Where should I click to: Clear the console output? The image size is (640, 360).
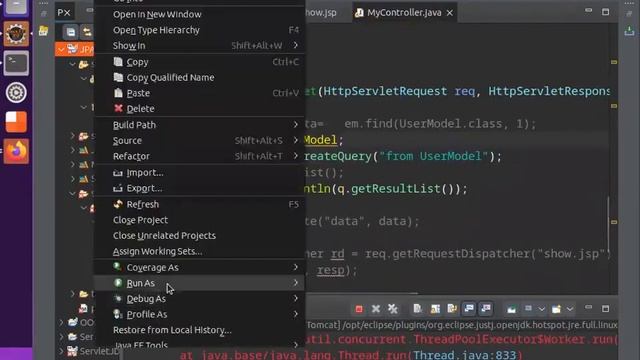pos(418,309)
